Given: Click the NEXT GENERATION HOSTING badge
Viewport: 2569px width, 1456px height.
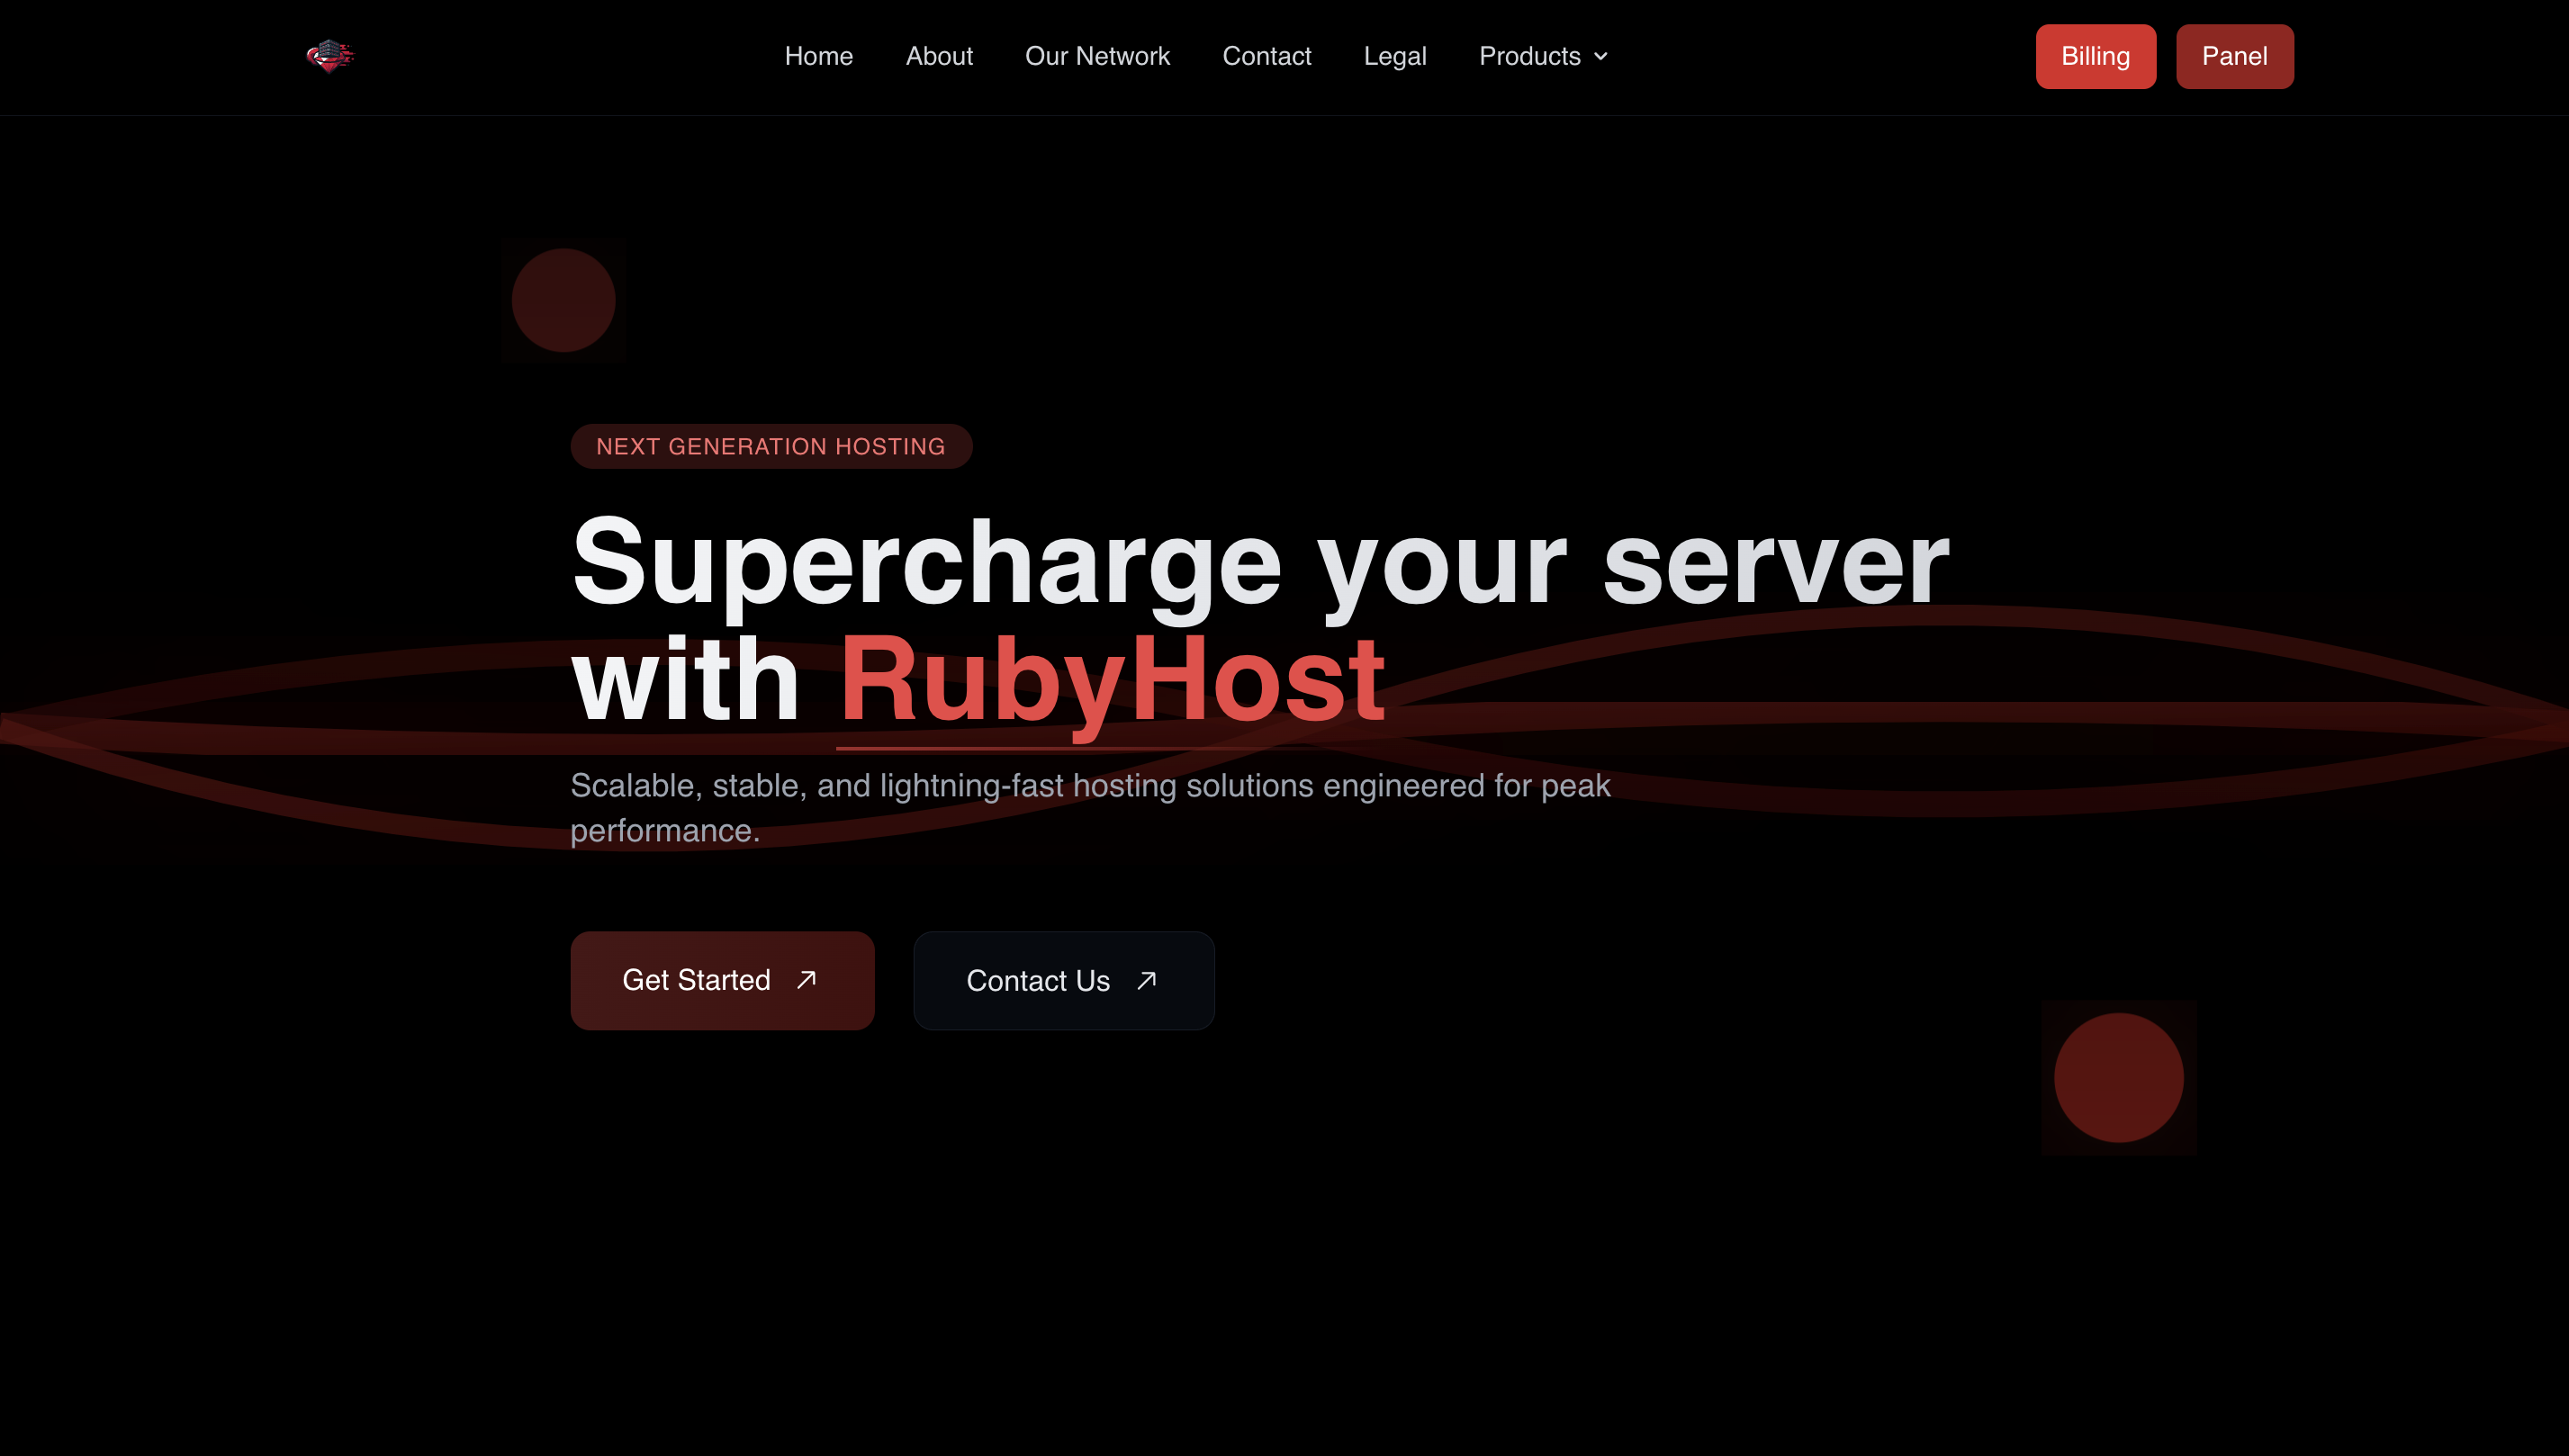Looking at the screenshot, I should [x=771, y=446].
